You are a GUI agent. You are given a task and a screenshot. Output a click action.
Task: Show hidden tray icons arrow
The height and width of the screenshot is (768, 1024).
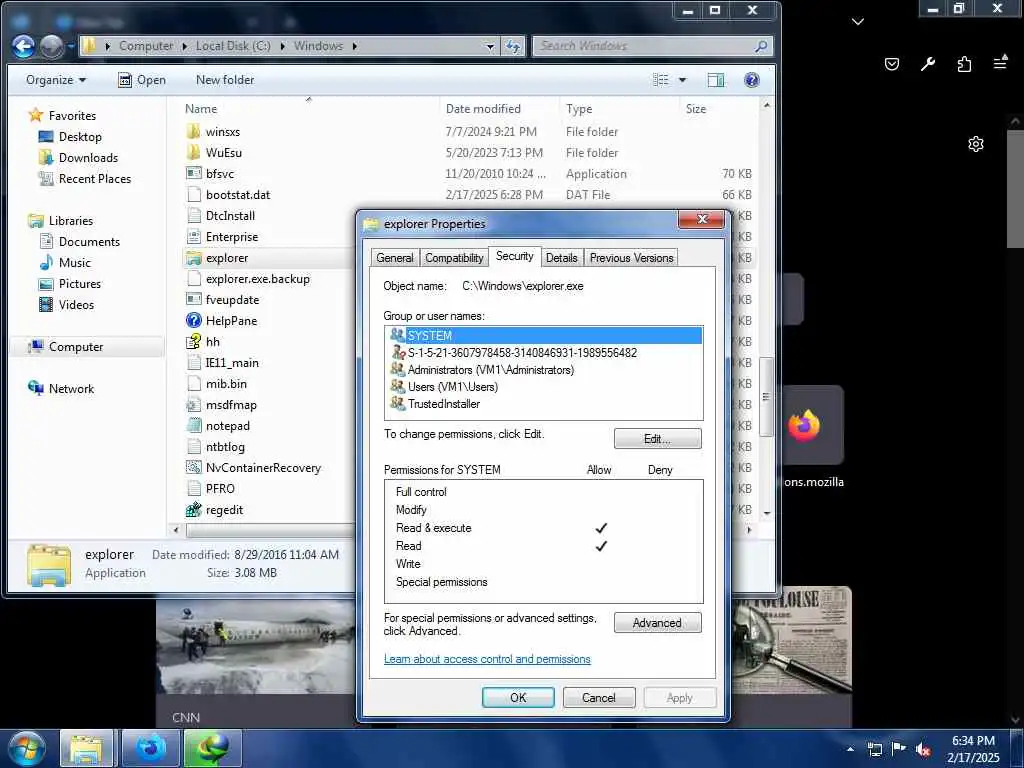coord(850,749)
